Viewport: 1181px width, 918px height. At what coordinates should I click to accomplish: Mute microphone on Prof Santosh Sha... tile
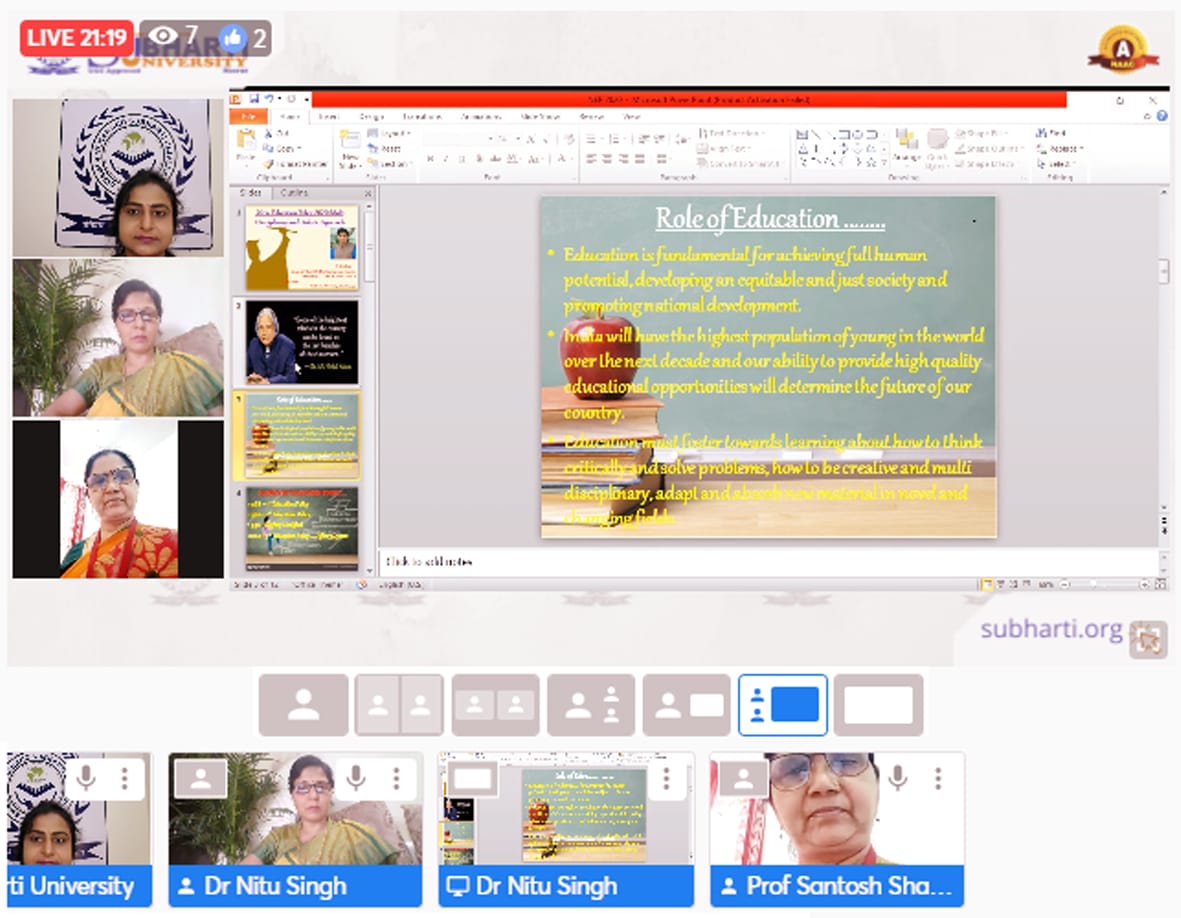[898, 778]
